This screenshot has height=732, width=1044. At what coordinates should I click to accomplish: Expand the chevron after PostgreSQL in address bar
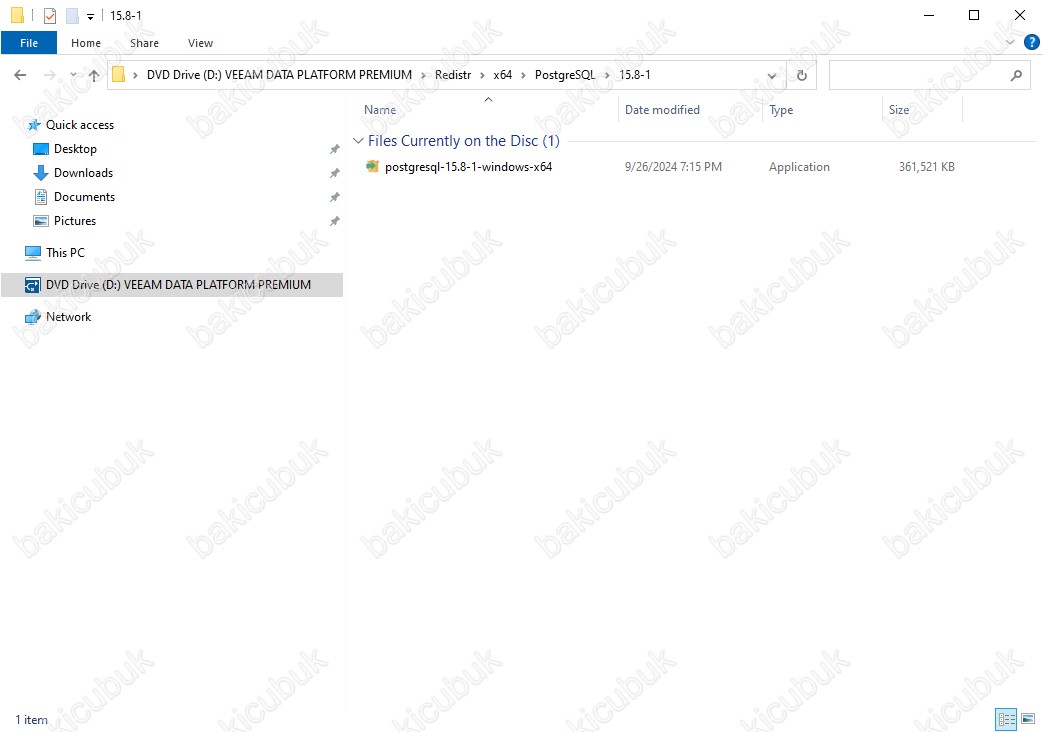point(607,75)
